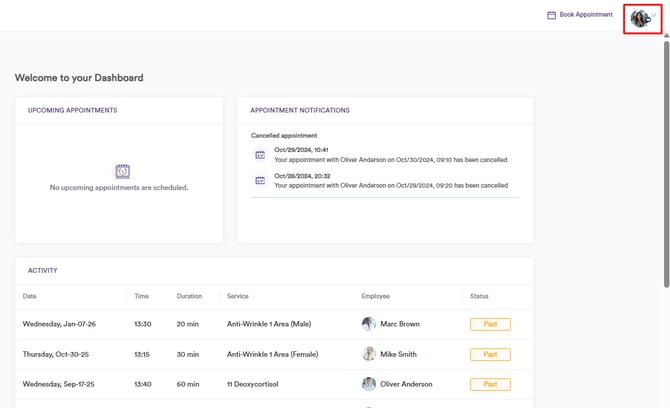670x408 pixels.
Task: Click the Date column header
Action: (x=30, y=296)
